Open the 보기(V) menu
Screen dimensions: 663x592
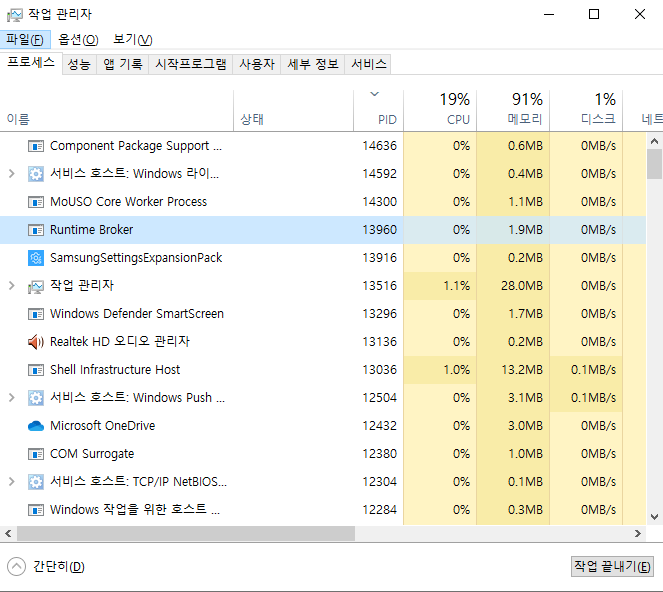point(132,40)
